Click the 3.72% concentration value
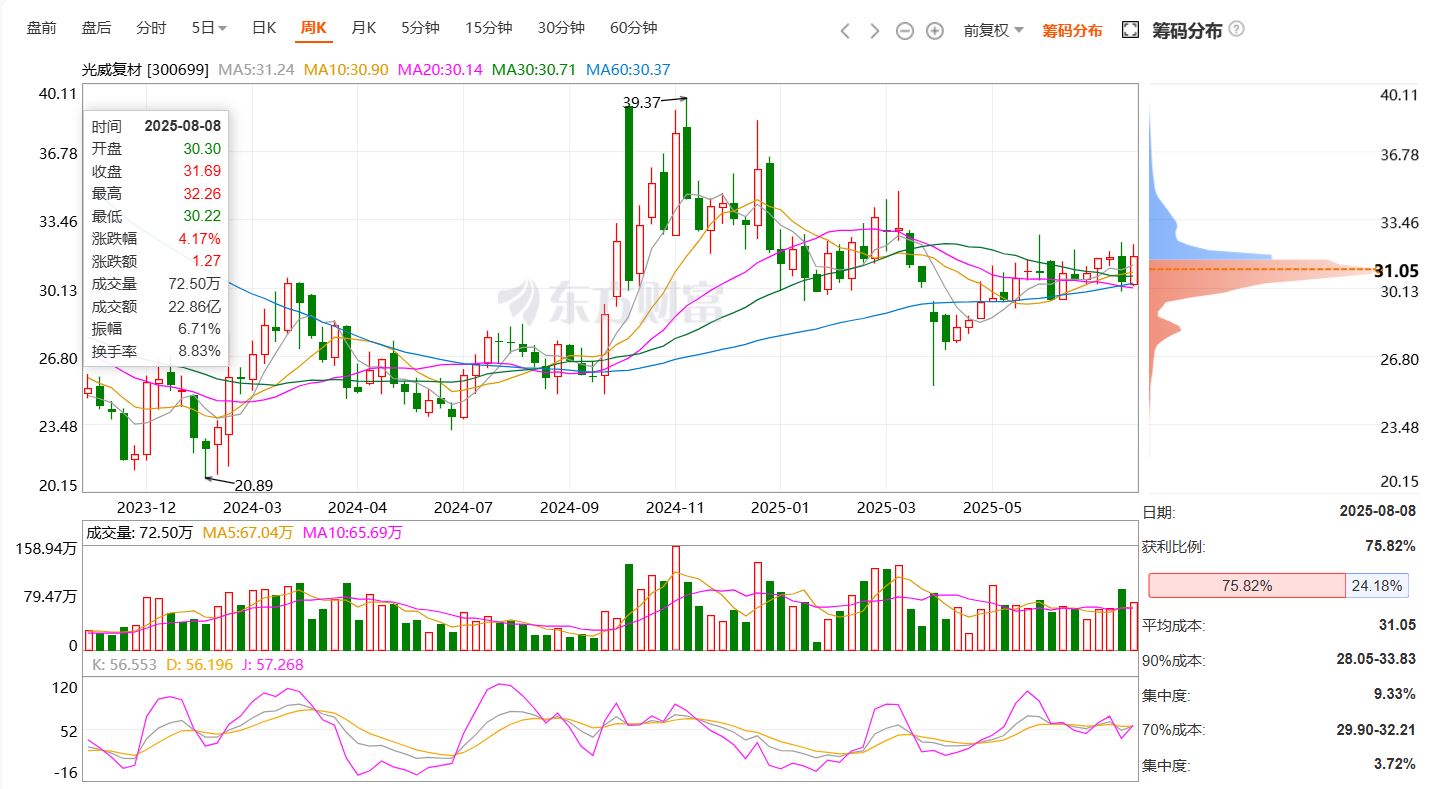 coord(1394,765)
